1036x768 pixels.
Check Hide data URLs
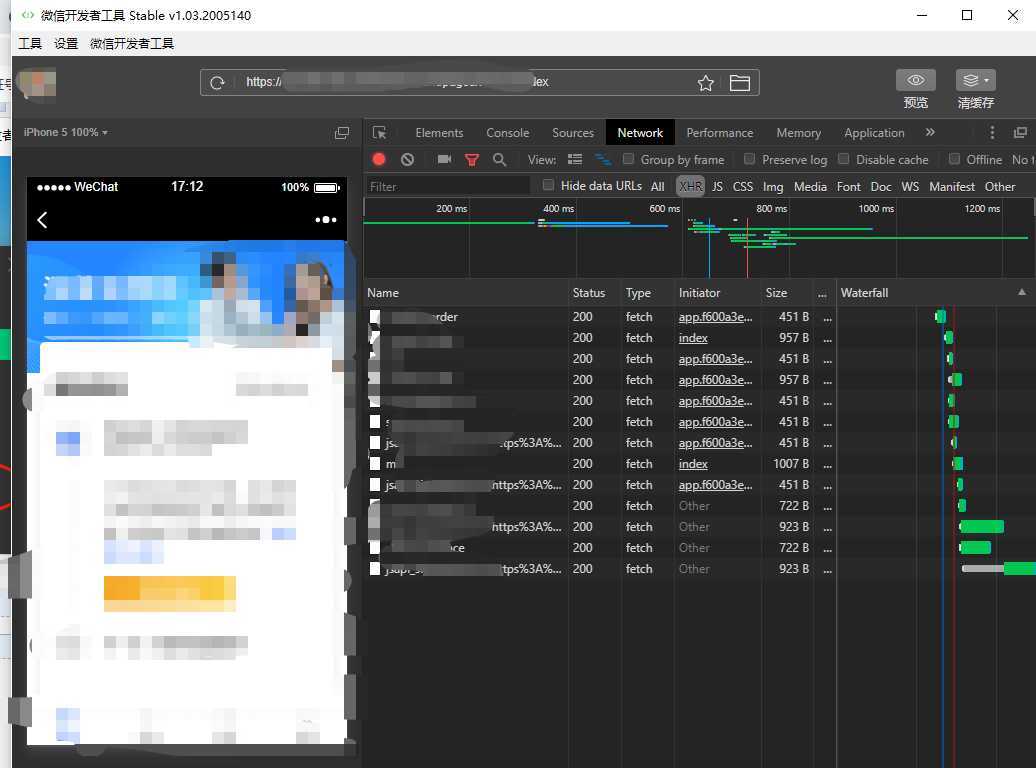click(548, 185)
